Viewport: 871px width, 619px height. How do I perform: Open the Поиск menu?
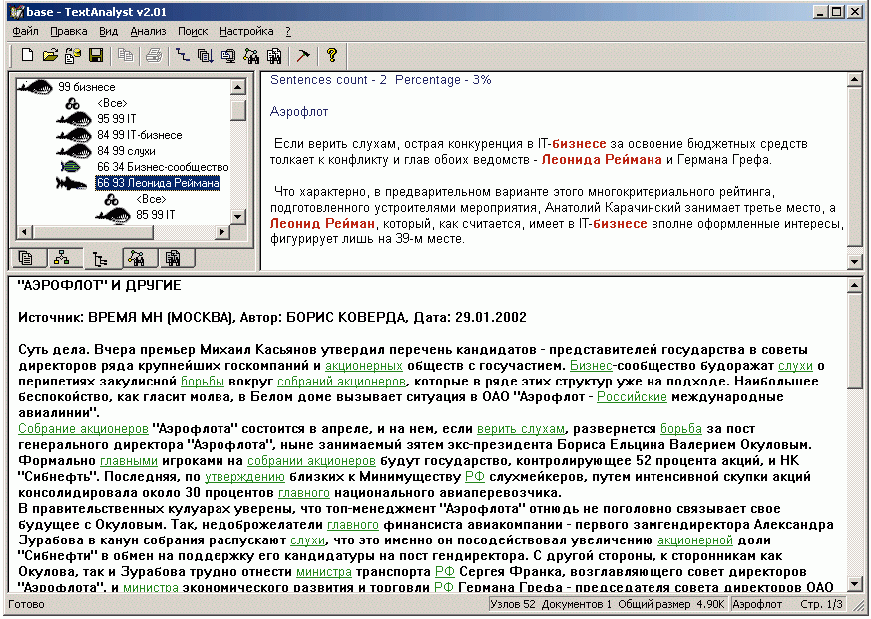click(193, 32)
